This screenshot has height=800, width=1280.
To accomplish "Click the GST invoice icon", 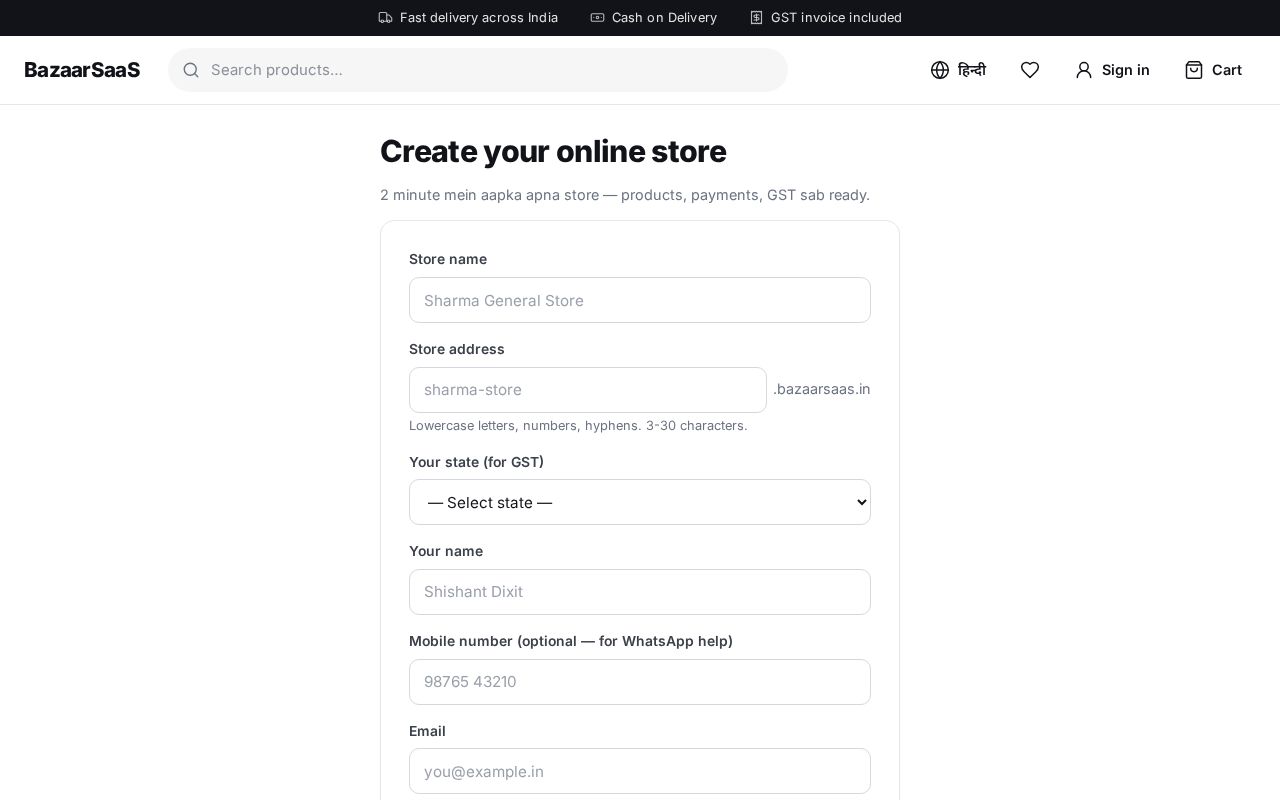I will pyautogui.click(x=756, y=17).
